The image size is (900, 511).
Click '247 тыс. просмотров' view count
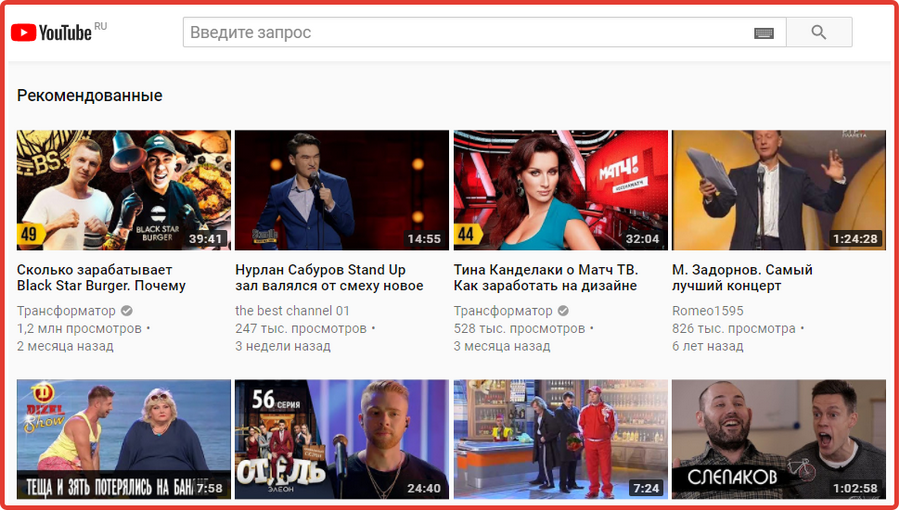pyautogui.click(x=301, y=328)
